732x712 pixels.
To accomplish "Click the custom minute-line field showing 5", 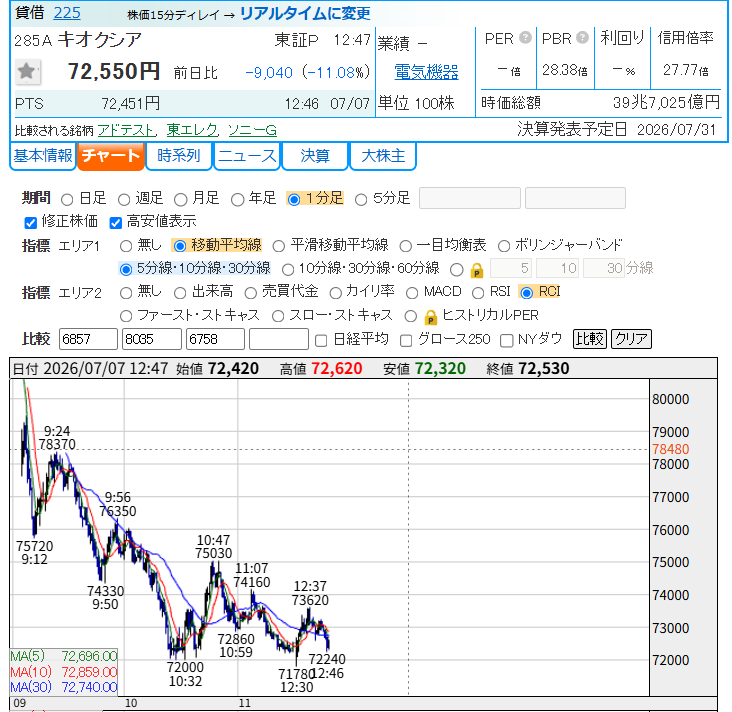I will [511, 268].
